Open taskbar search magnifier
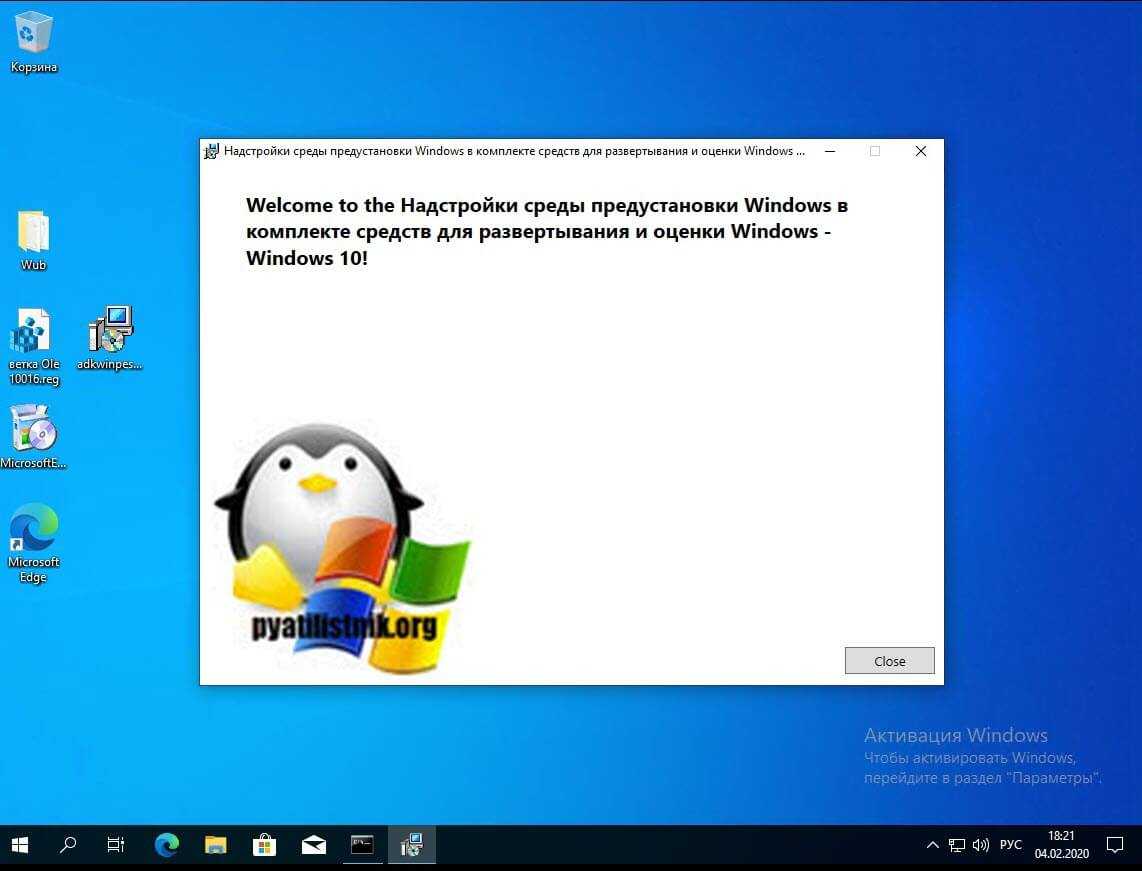 pos(68,846)
